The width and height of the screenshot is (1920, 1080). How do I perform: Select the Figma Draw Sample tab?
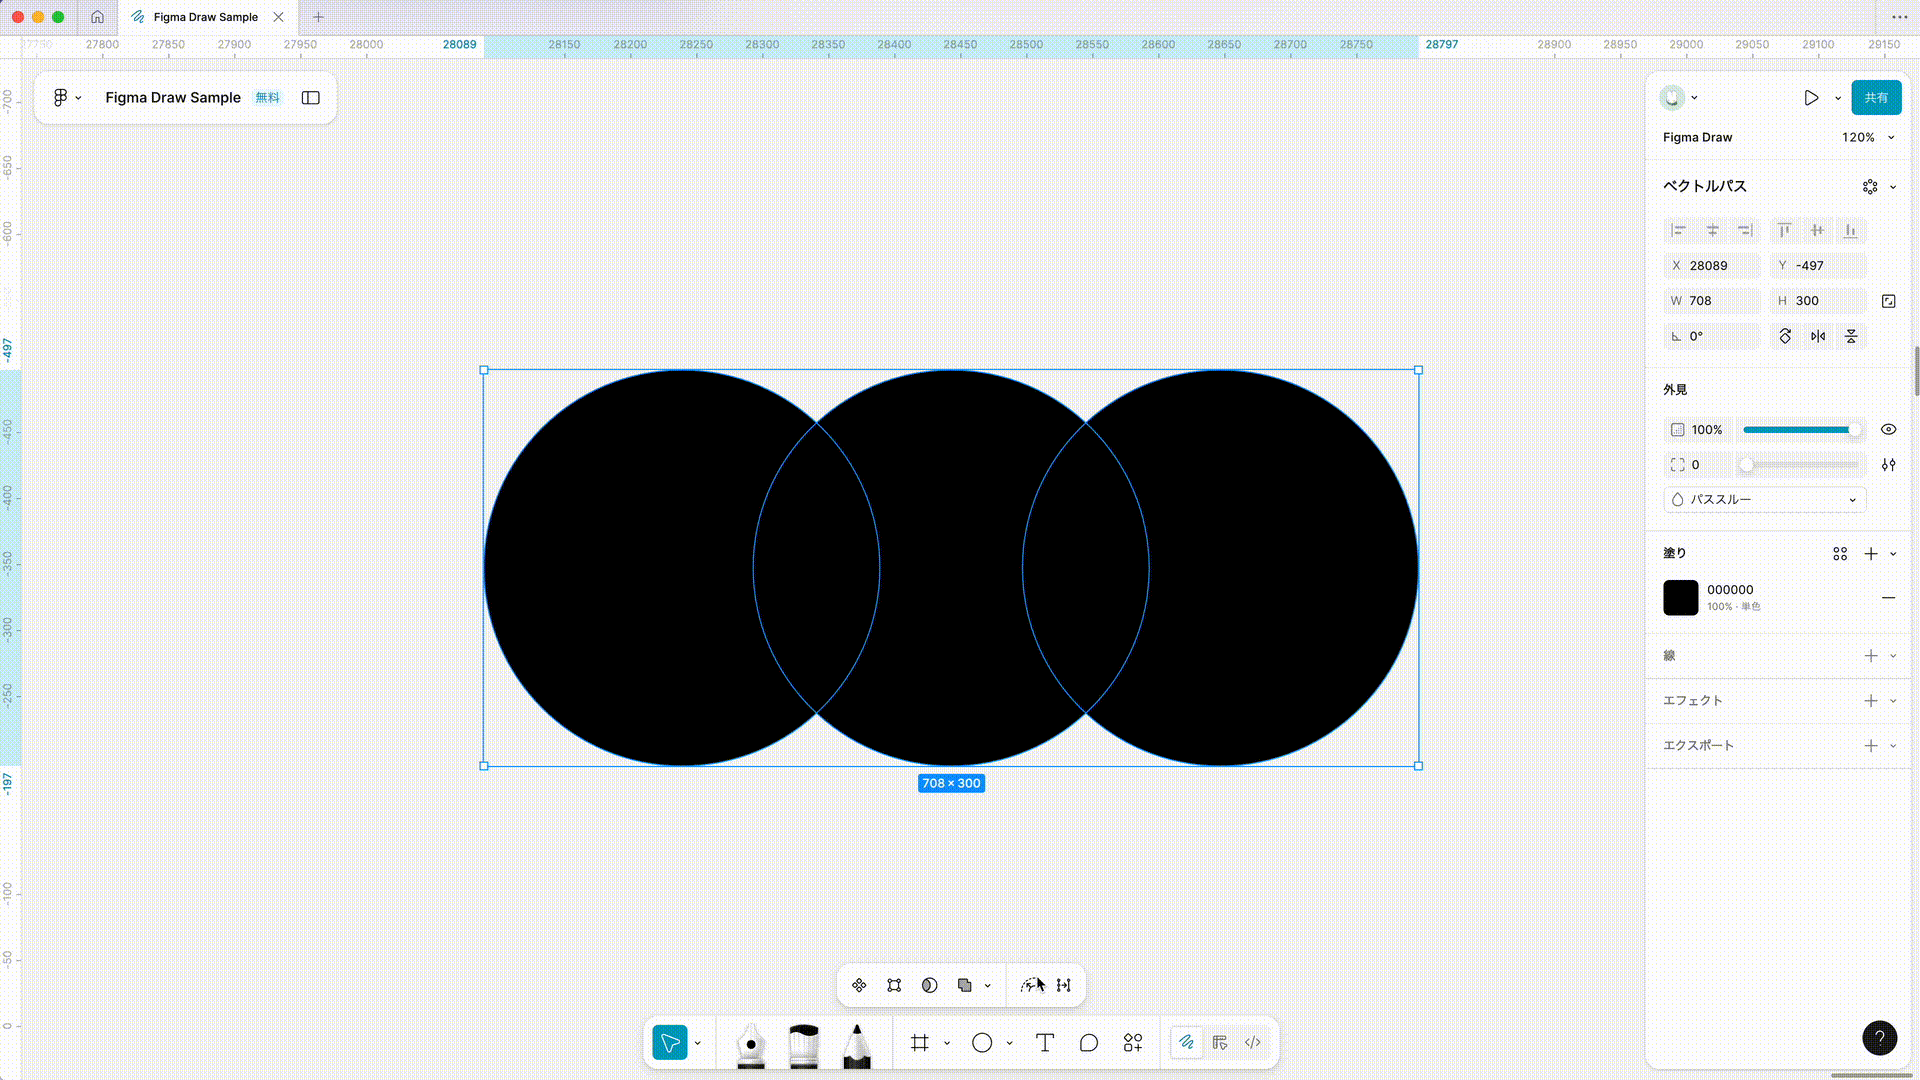[x=205, y=17]
